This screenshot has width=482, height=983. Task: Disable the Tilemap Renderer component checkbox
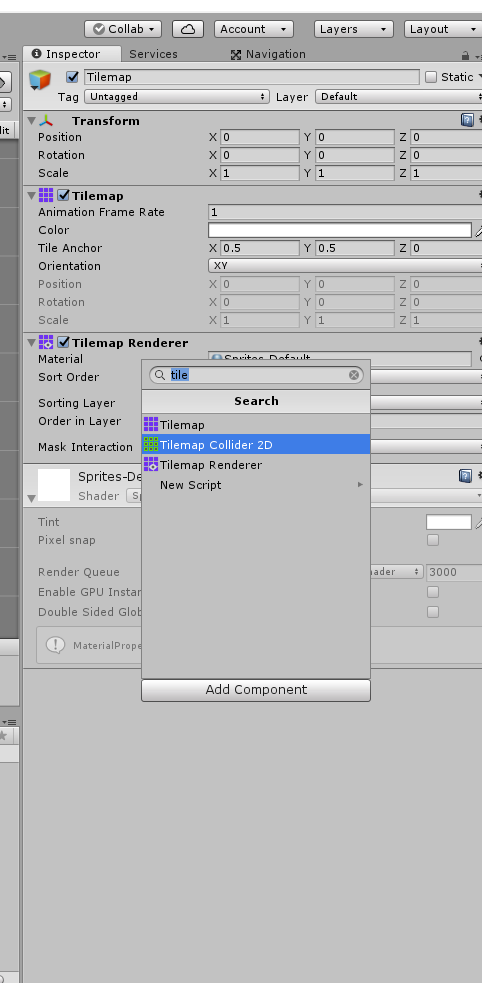[63, 342]
